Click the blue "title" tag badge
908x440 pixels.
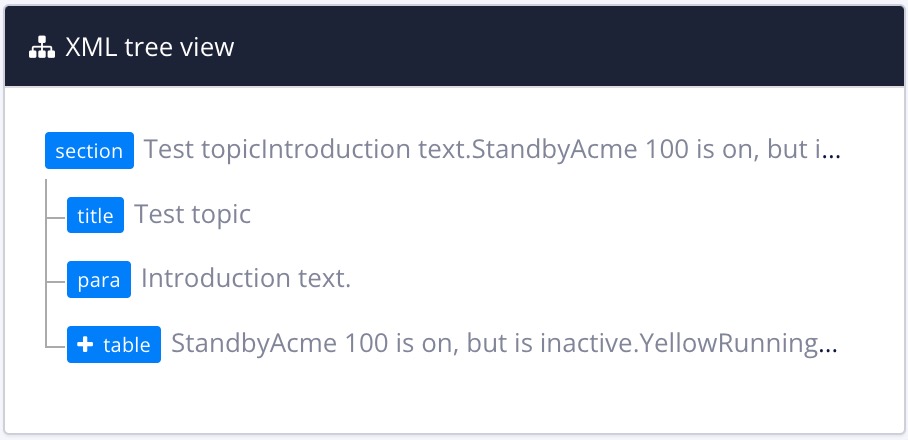95,215
